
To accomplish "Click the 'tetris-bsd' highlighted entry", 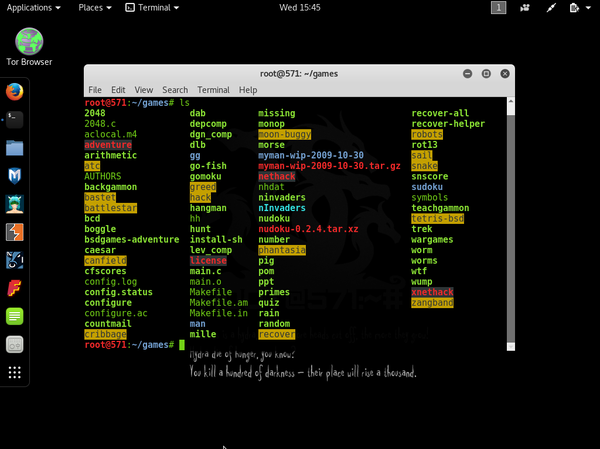I will [437, 219].
